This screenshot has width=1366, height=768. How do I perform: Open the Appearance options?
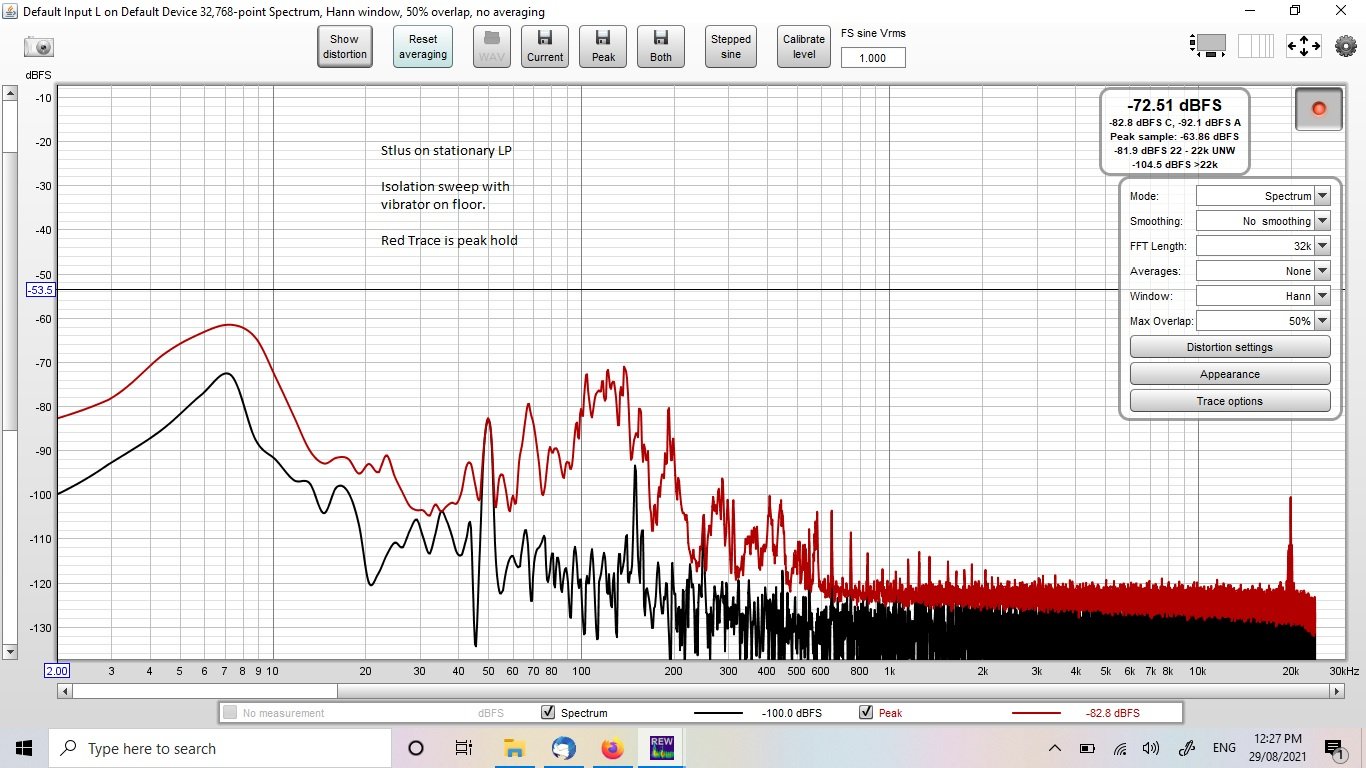point(1230,374)
